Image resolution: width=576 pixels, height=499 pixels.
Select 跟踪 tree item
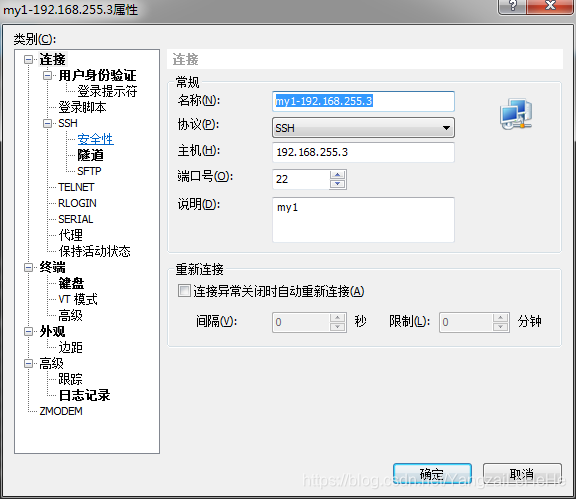tap(71, 379)
